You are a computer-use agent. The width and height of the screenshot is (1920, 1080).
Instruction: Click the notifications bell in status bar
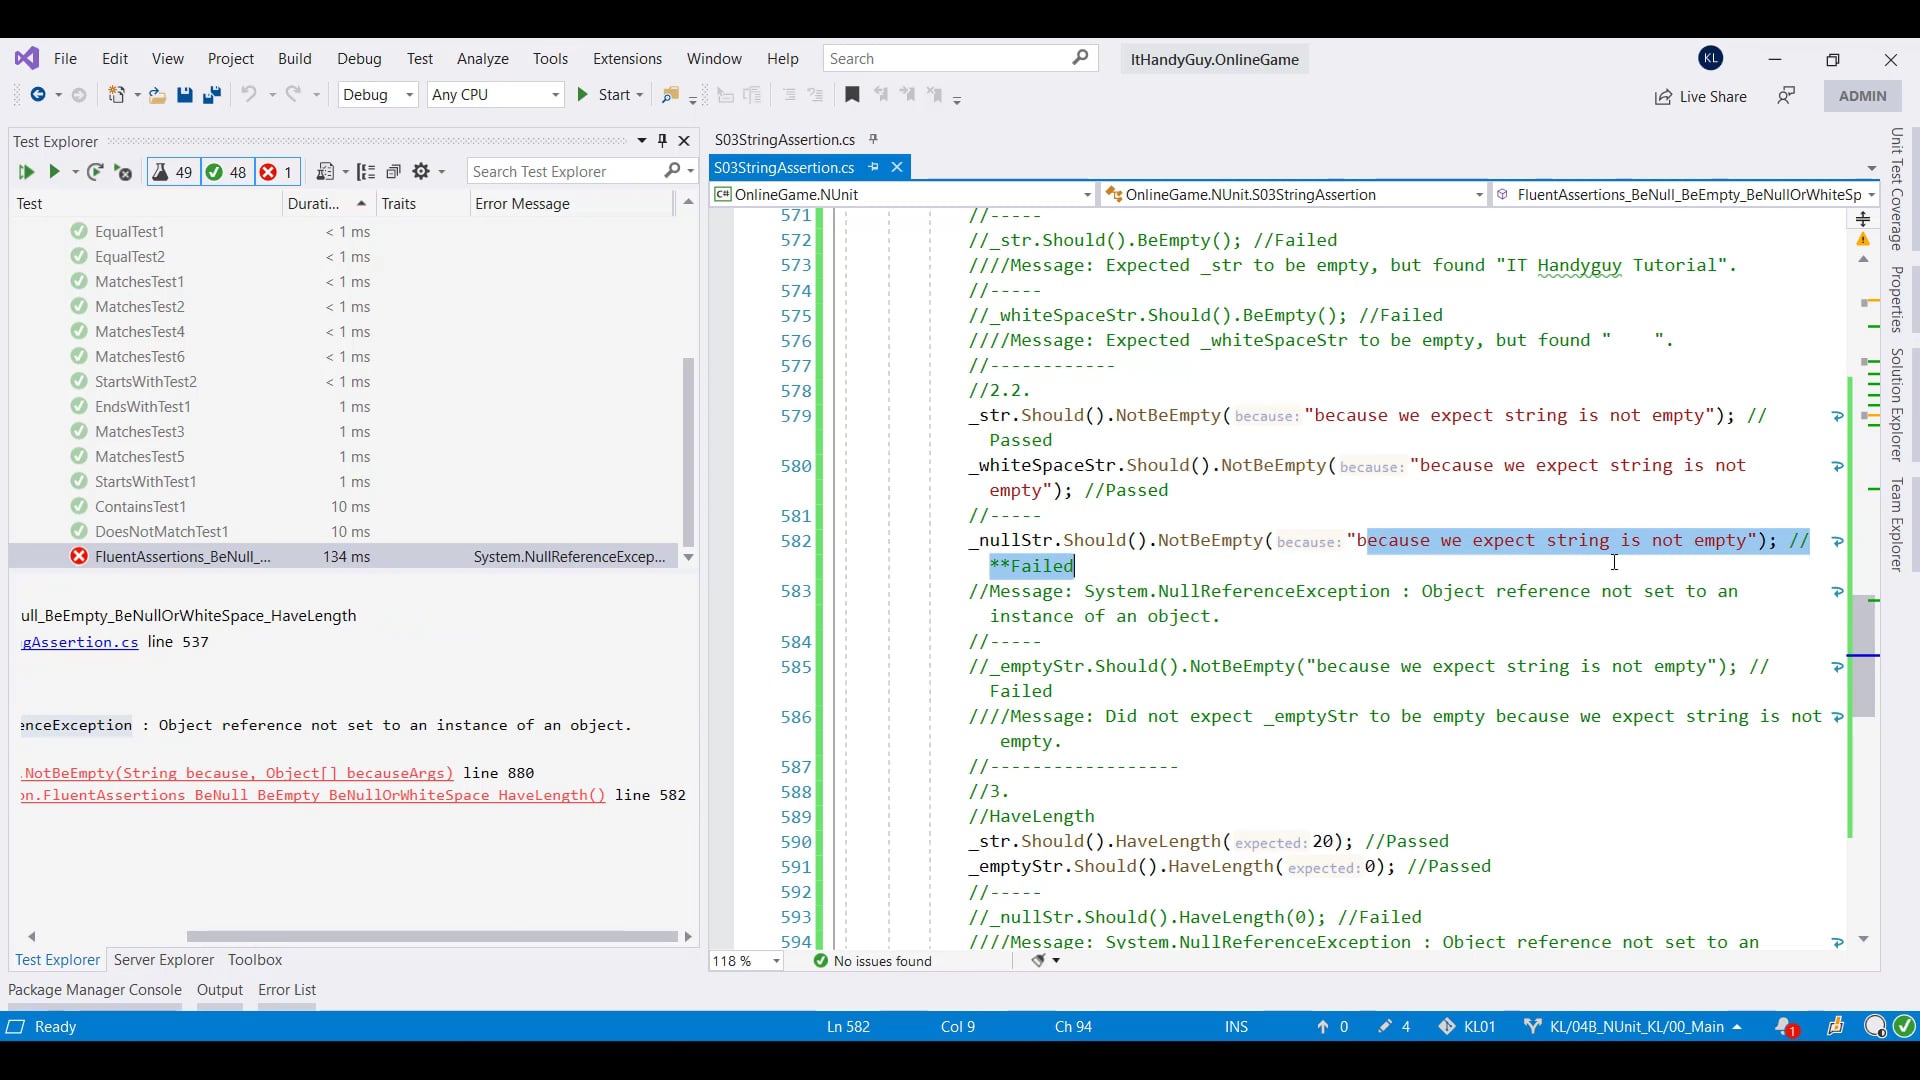(1786, 1027)
